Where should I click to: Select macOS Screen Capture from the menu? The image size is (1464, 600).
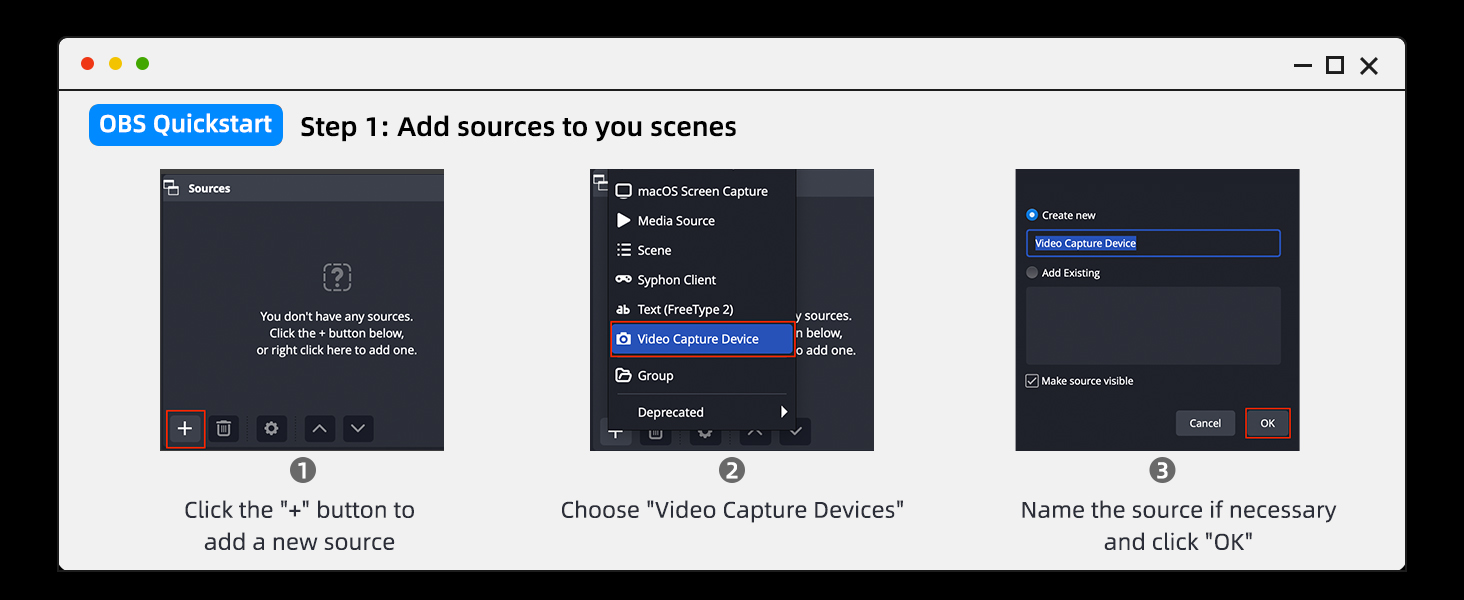click(x=702, y=191)
